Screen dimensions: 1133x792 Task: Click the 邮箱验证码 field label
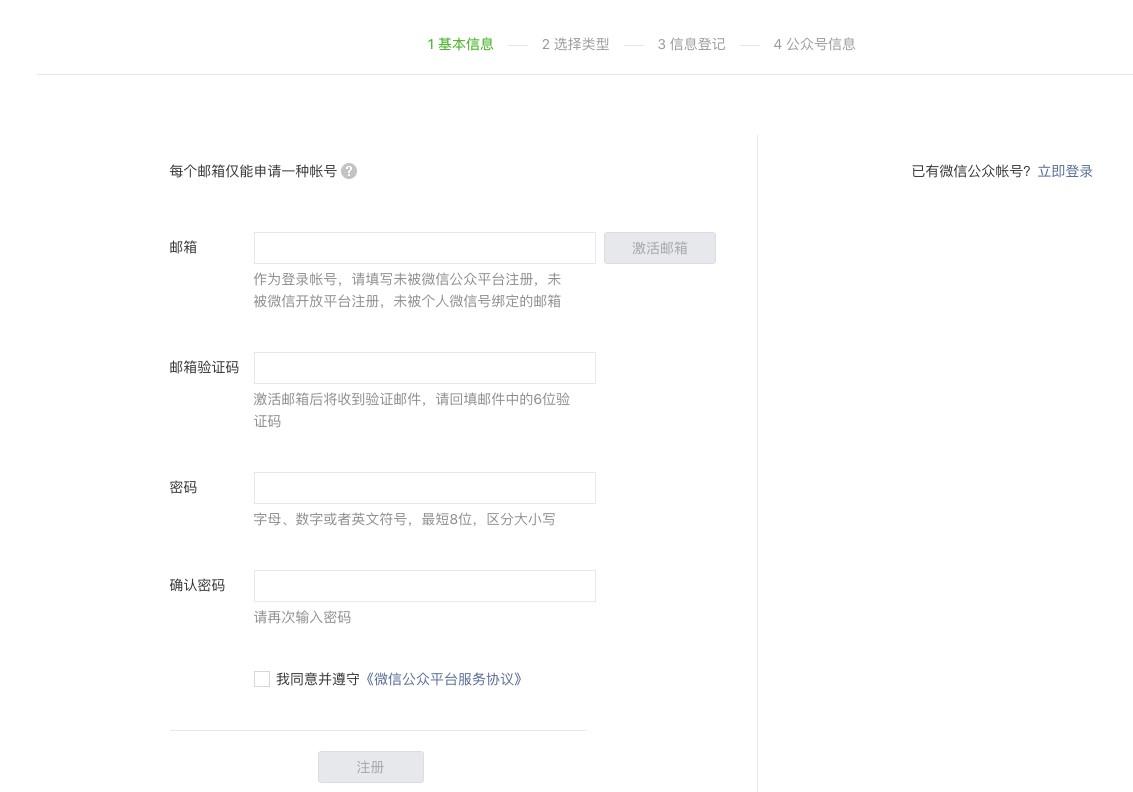point(204,367)
